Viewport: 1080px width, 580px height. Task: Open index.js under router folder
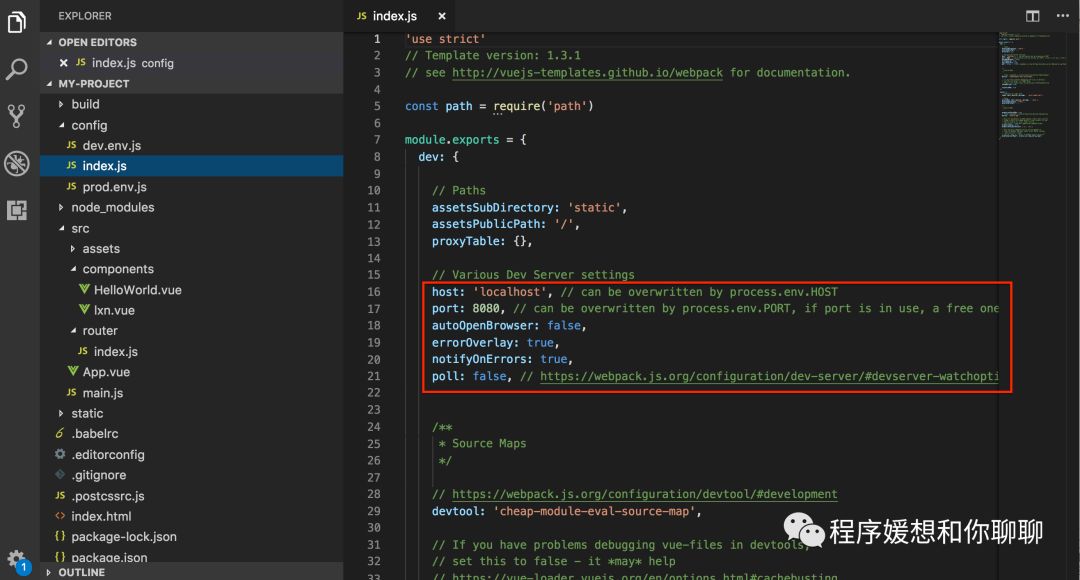(116, 351)
